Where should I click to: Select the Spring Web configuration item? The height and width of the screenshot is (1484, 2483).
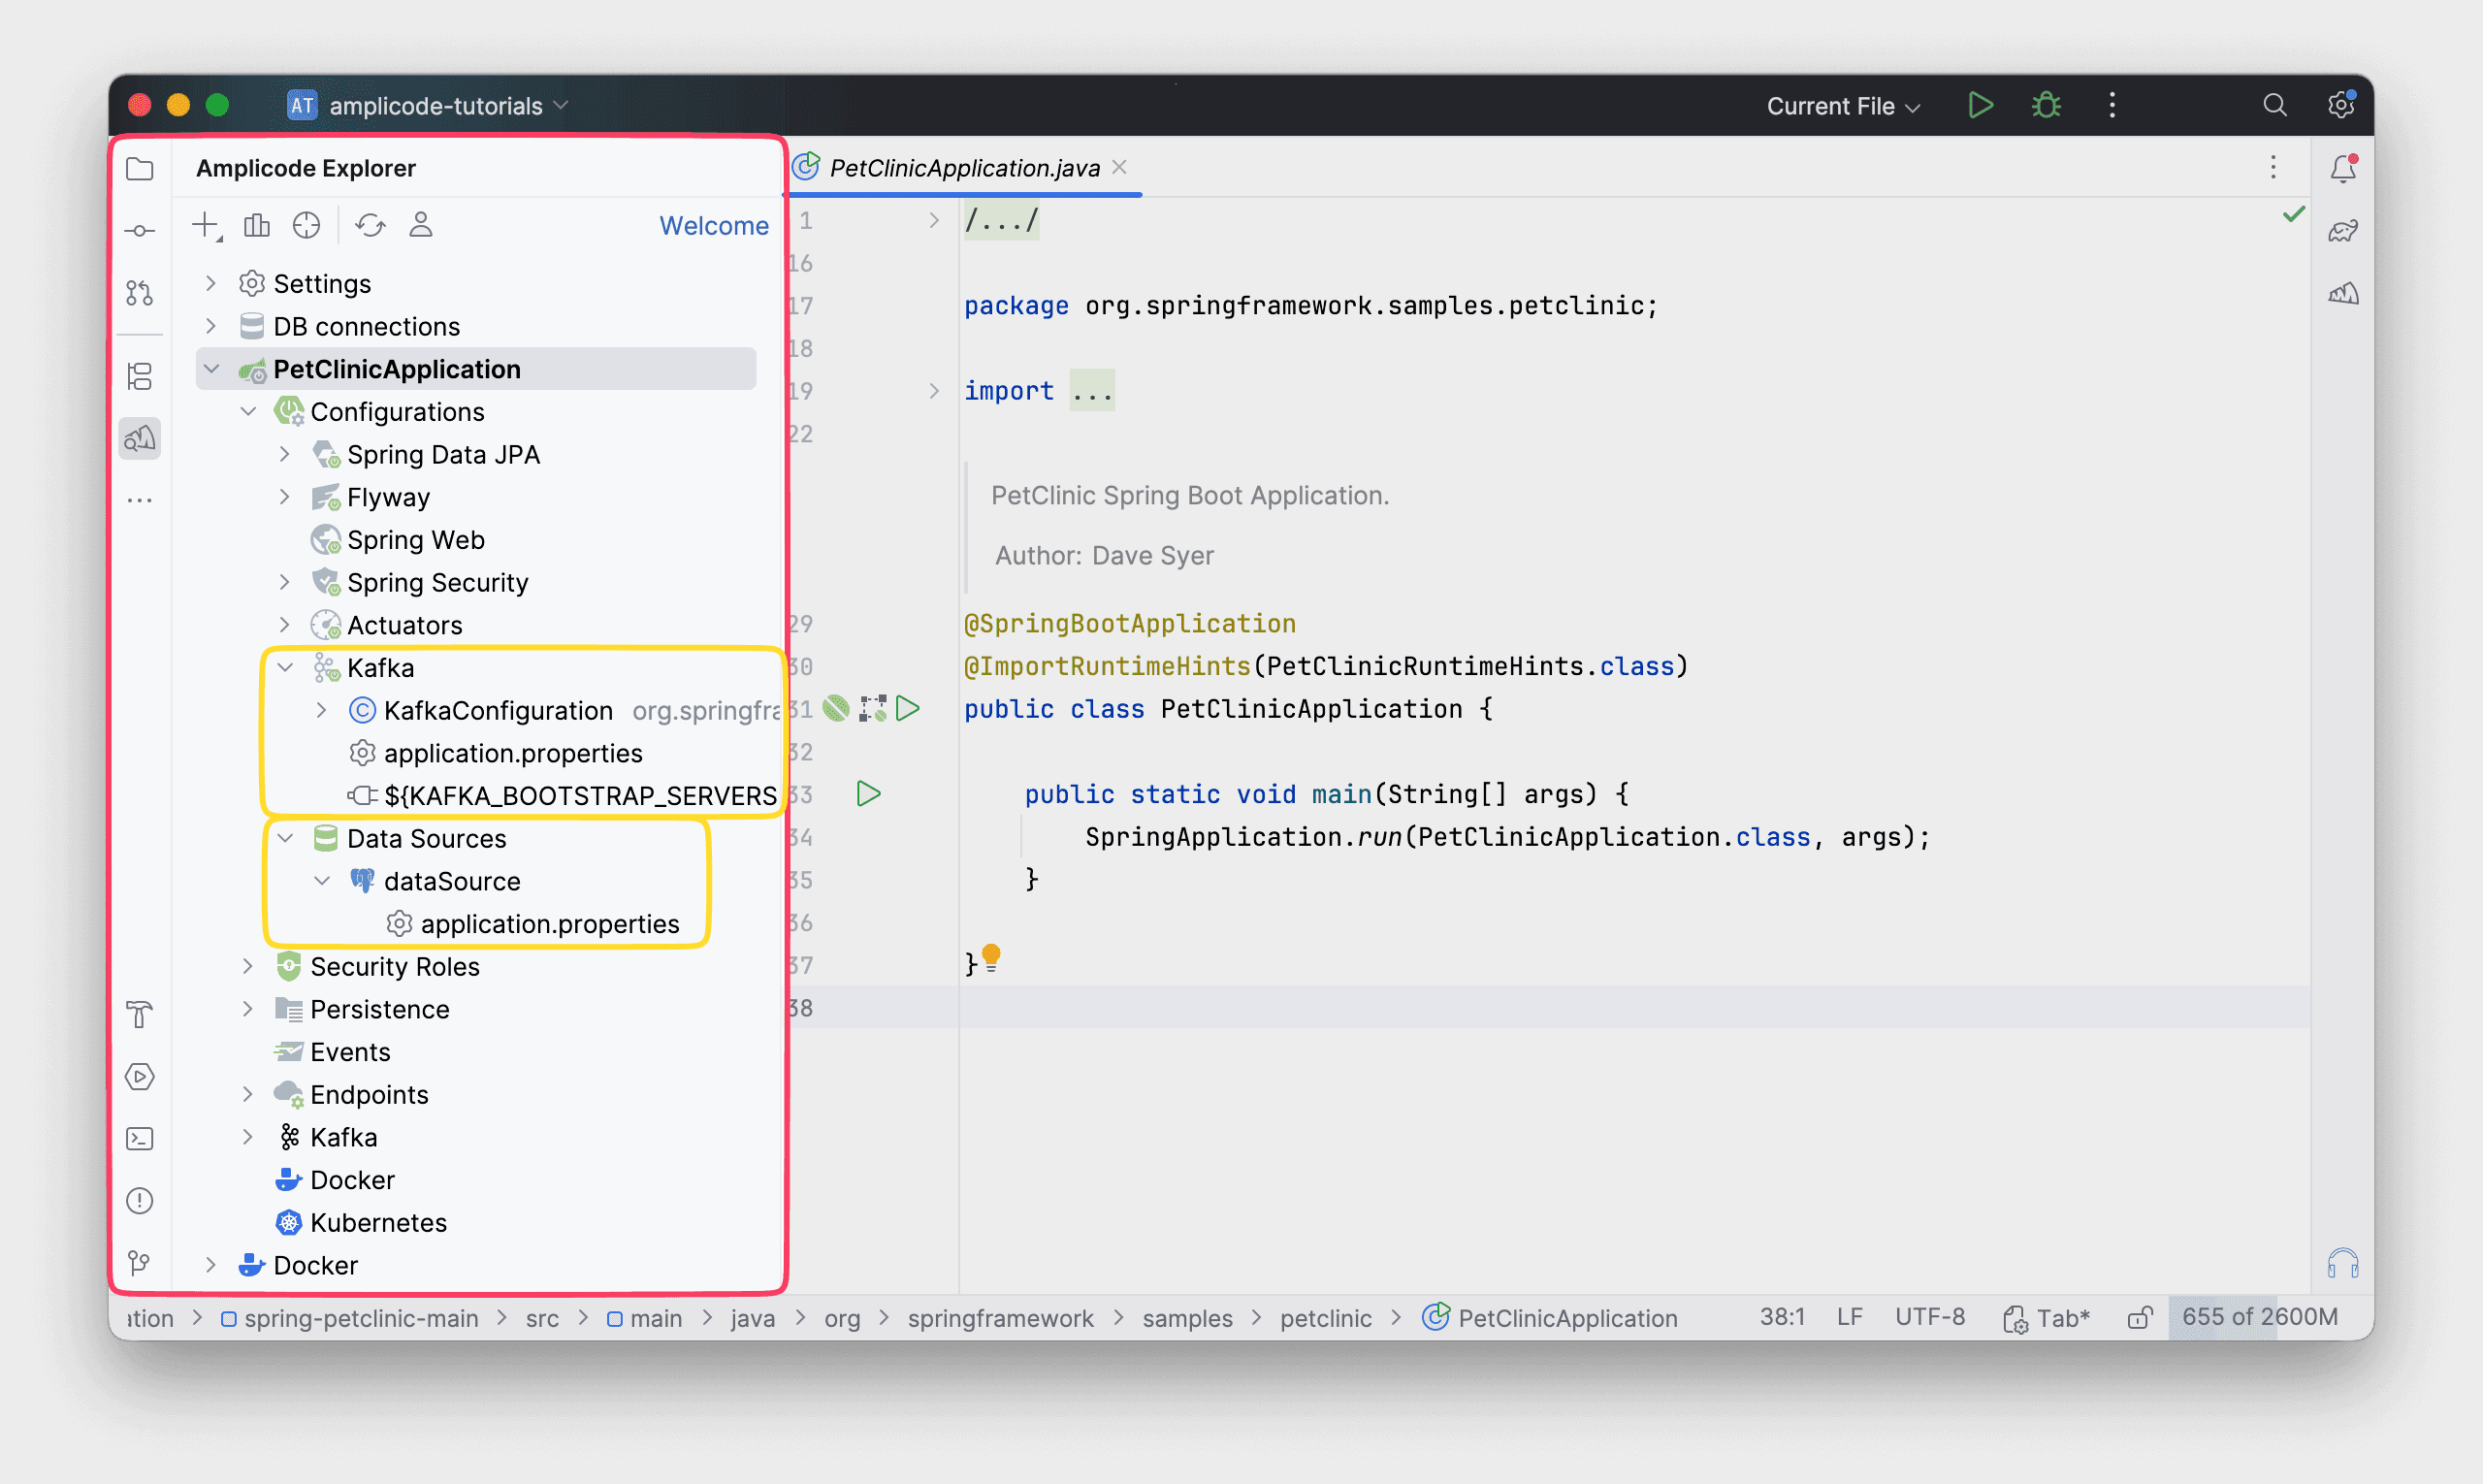(x=416, y=540)
